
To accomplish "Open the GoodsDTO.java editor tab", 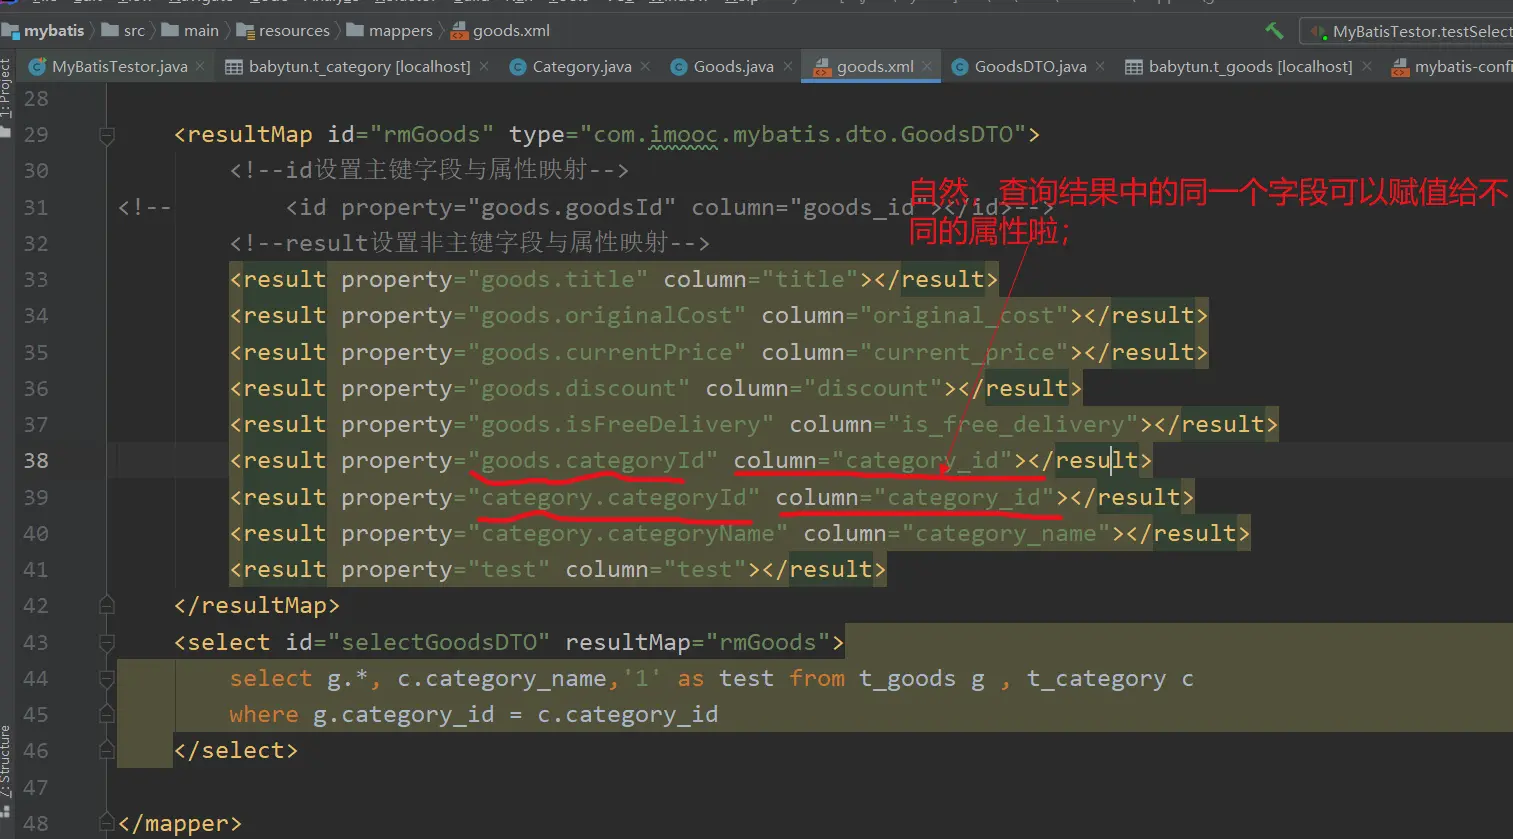I will coord(1029,67).
